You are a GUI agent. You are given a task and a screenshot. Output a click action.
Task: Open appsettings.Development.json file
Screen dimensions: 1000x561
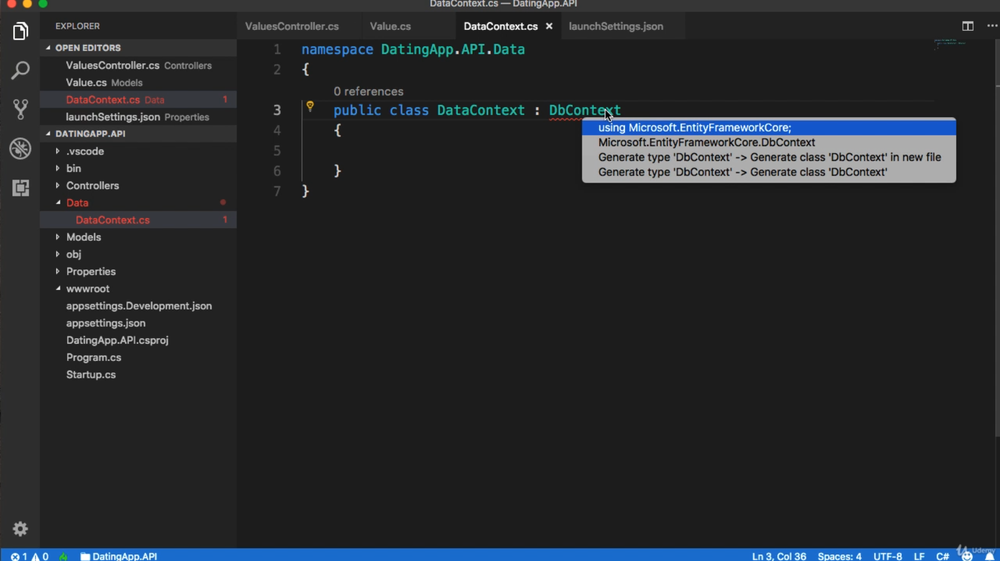coord(138,306)
